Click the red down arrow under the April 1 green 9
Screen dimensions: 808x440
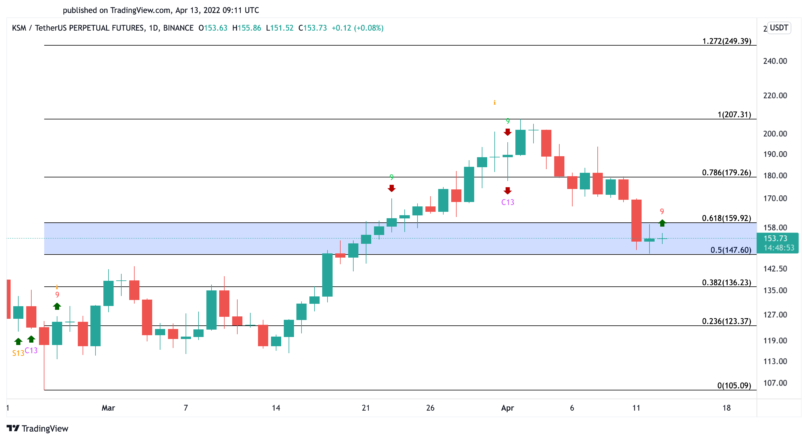tap(508, 132)
